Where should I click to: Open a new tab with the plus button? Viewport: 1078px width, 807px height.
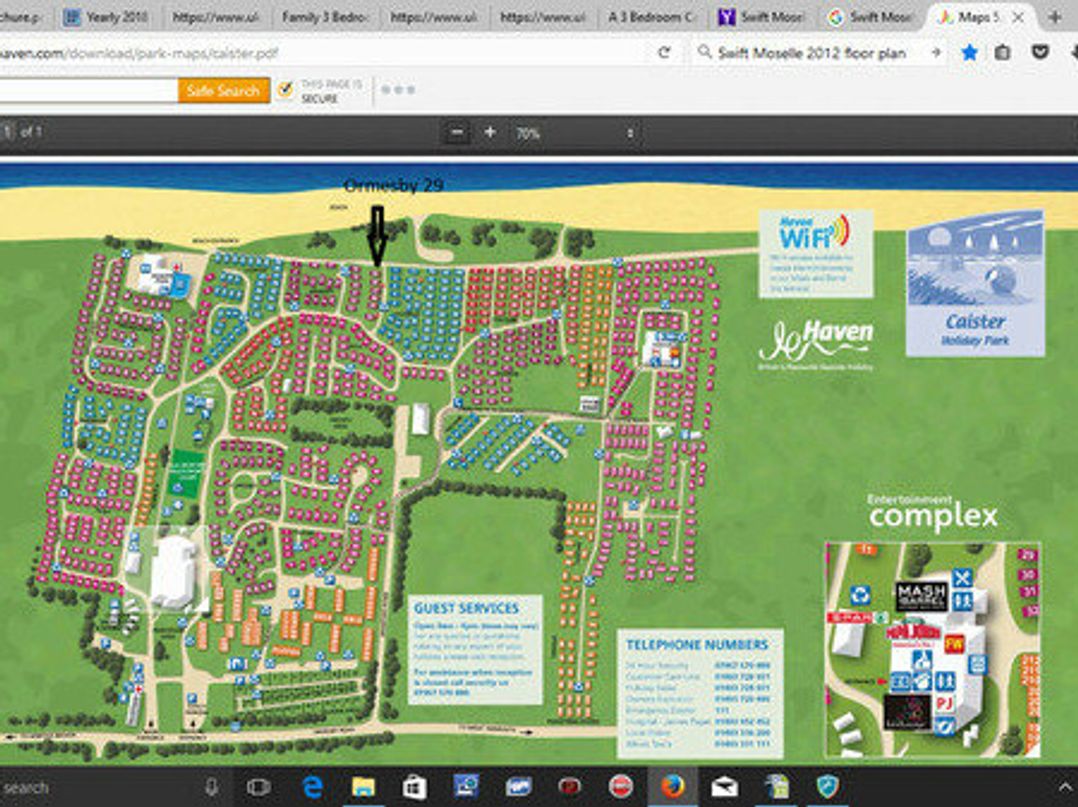1056,15
